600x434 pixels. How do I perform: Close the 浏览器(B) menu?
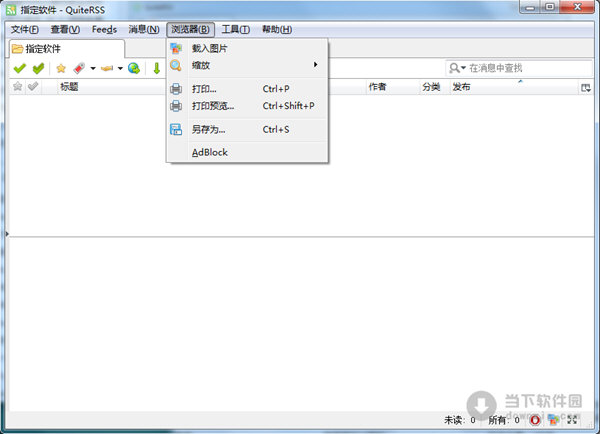(190, 29)
